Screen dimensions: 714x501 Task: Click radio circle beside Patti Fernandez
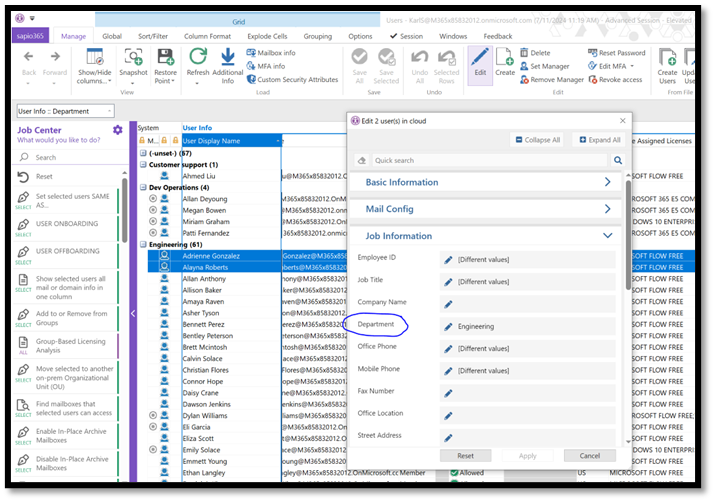point(153,233)
